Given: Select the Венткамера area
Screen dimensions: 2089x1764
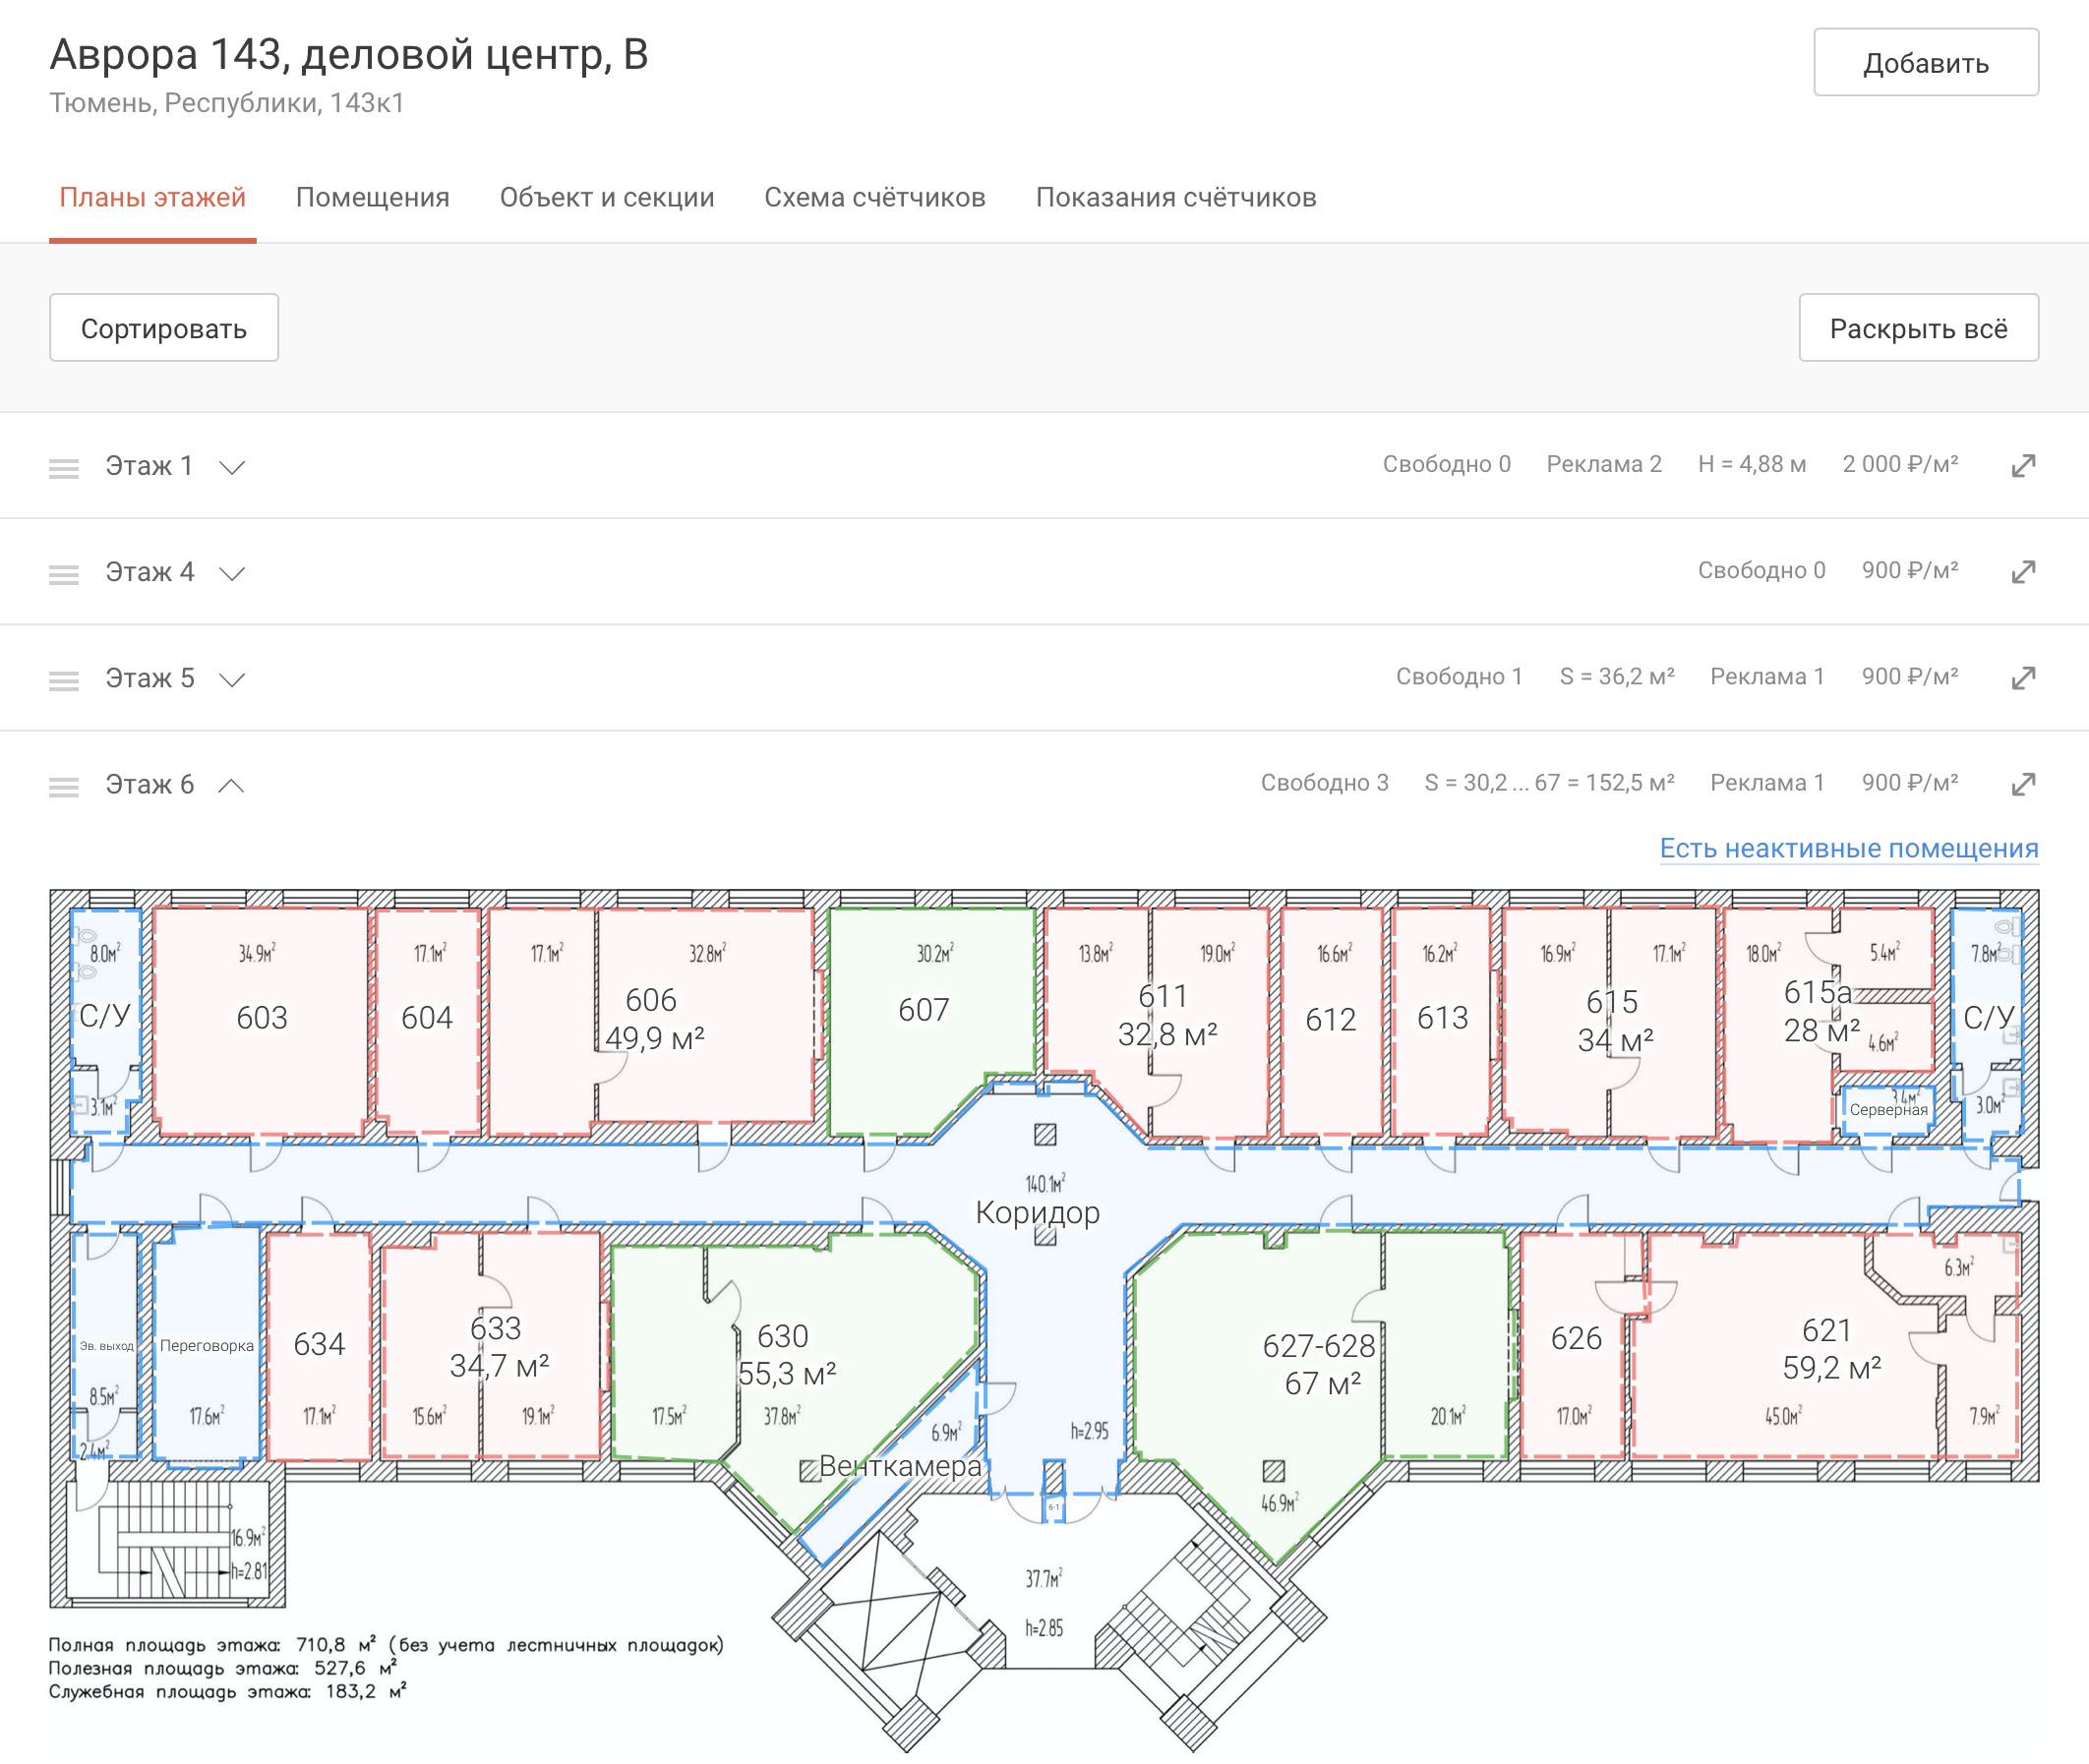Looking at the screenshot, I should click(x=899, y=1466).
